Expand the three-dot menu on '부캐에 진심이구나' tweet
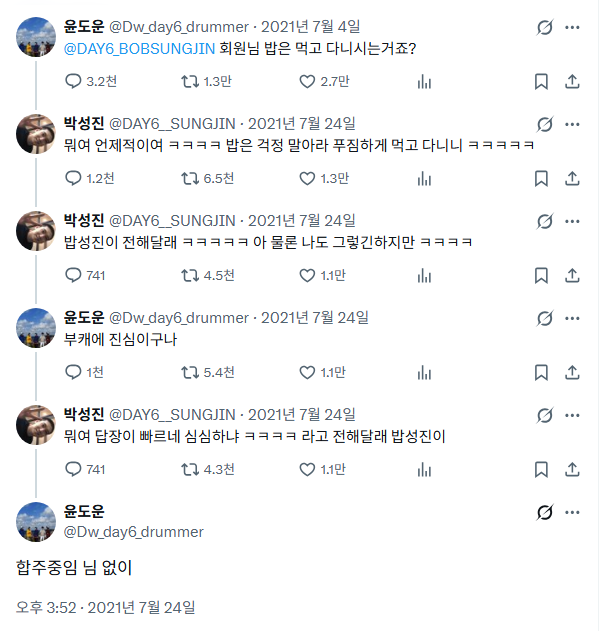The image size is (602, 631). pyautogui.click(x=572, y=318)
